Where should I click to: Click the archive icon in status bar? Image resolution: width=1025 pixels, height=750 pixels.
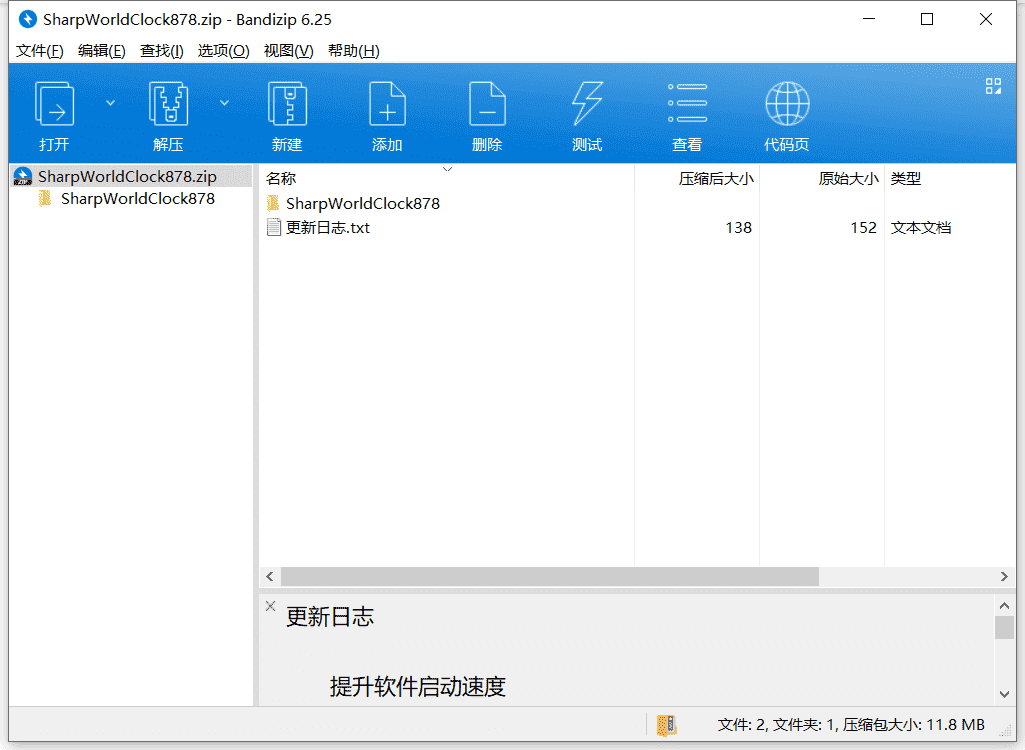666,725
